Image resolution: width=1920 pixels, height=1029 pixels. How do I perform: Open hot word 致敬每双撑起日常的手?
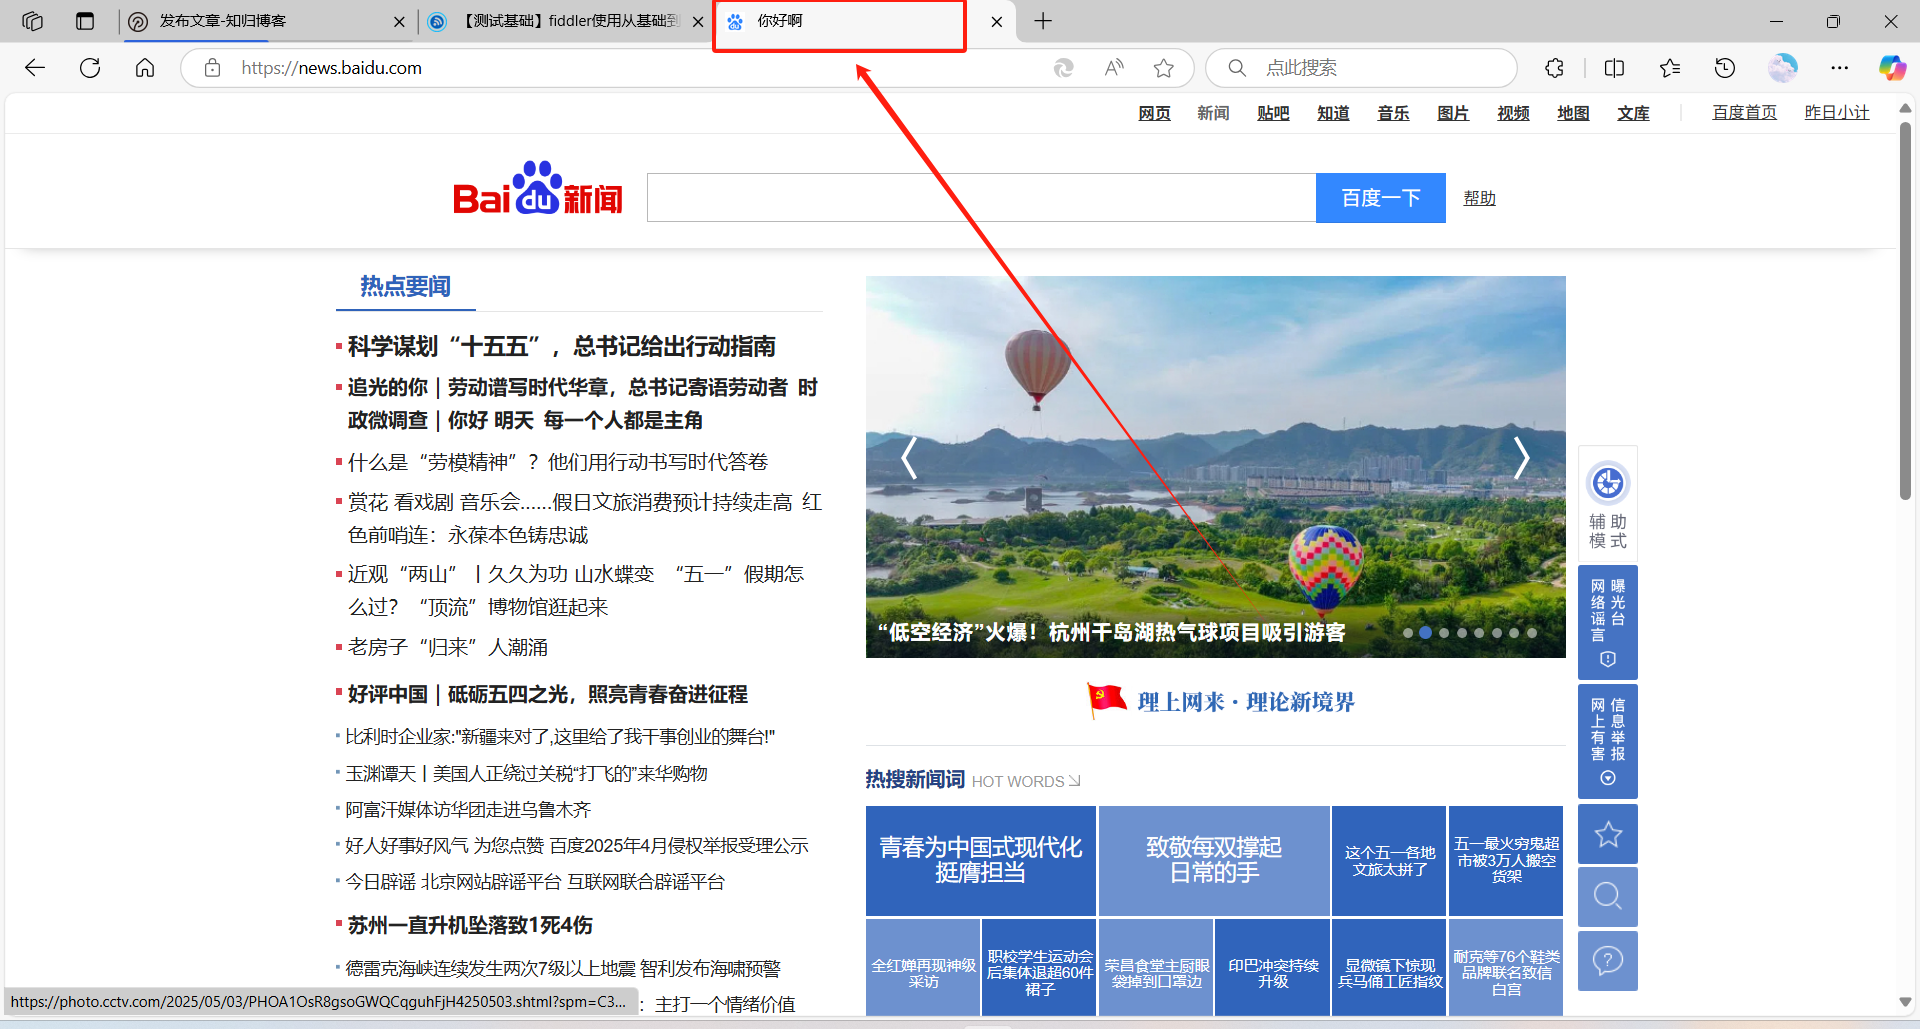click(x=1213, y=860)
